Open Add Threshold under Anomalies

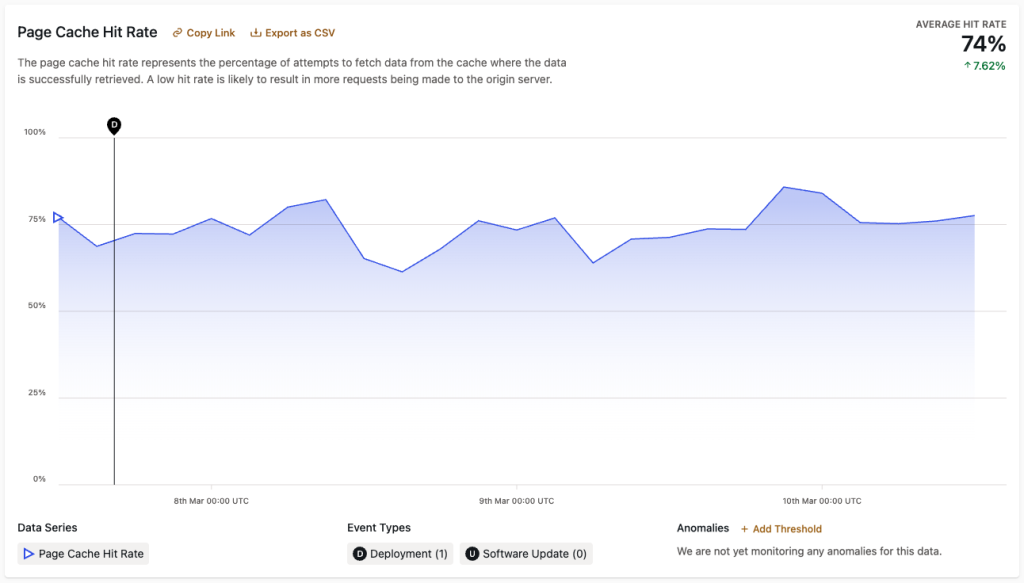[787, 529]
